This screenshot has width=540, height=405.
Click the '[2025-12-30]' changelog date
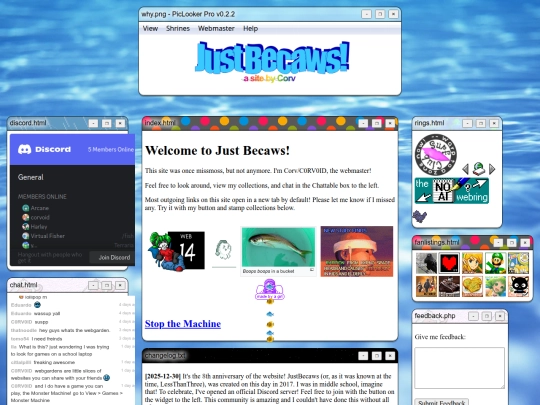163,376
